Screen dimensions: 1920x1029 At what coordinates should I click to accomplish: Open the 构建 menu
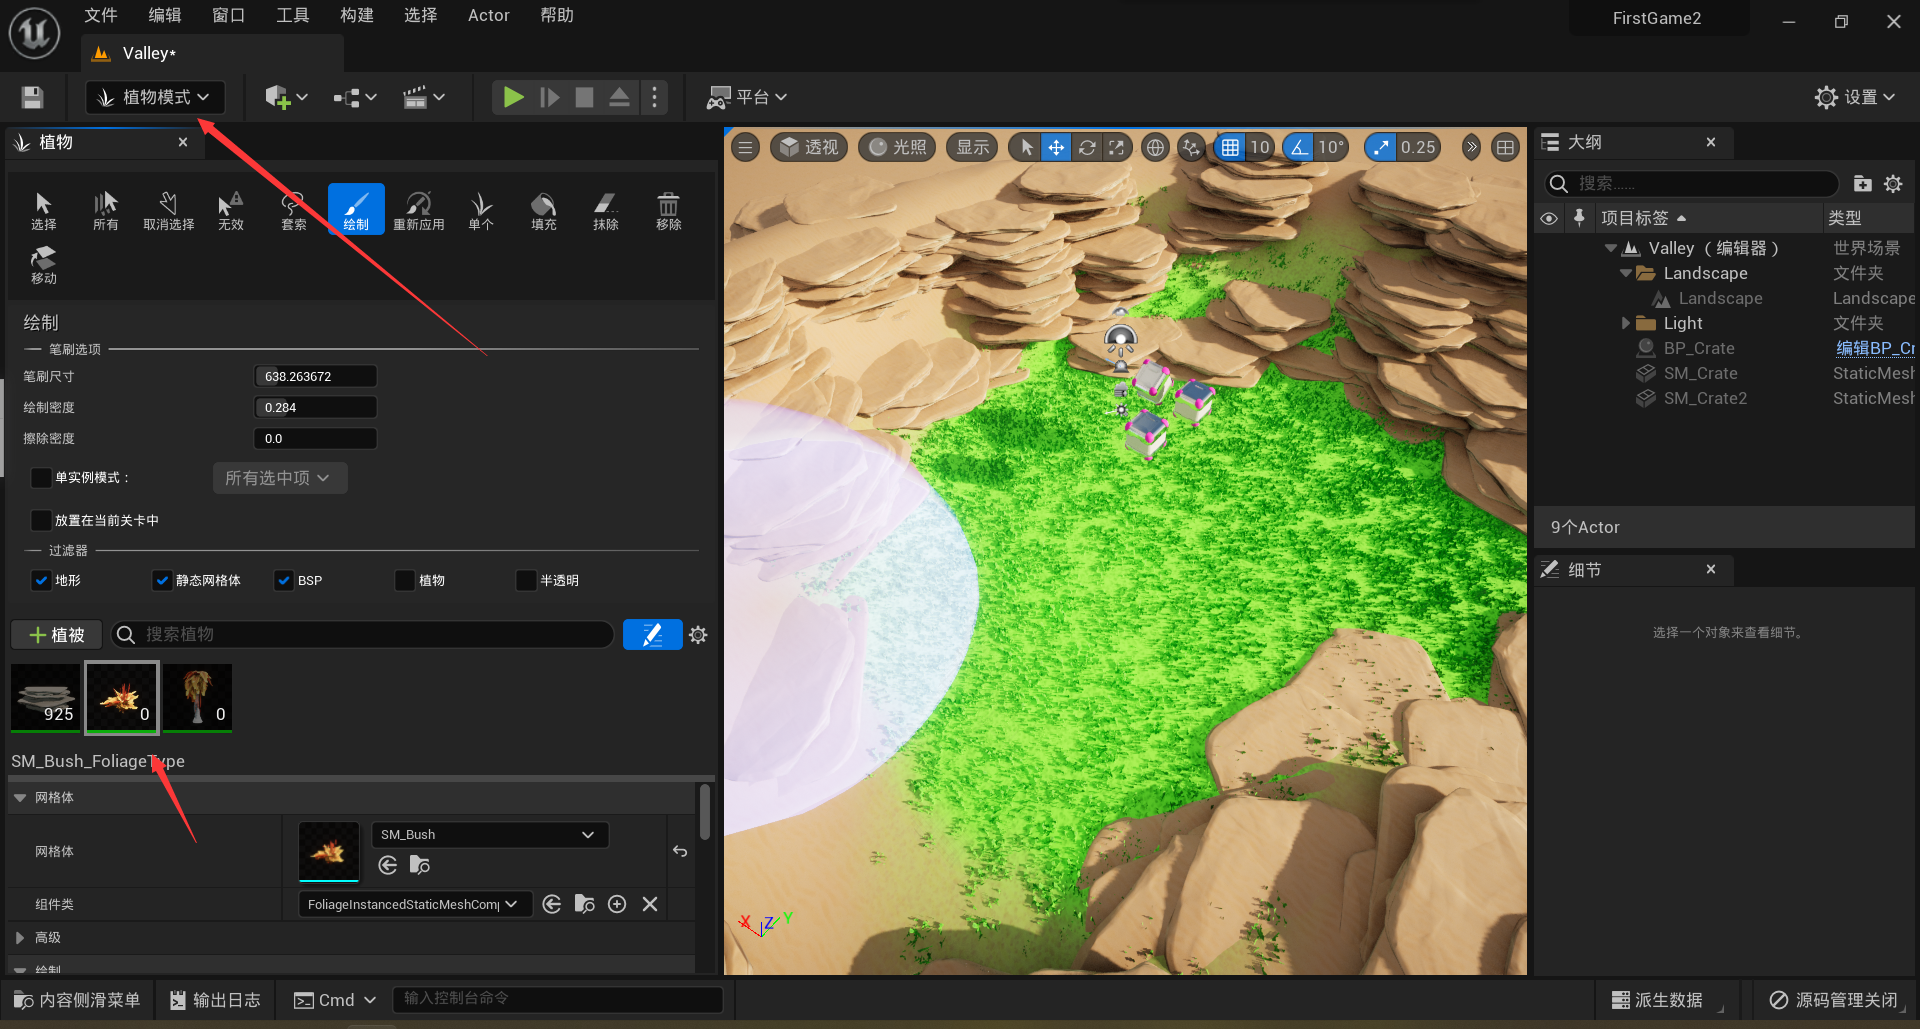click(357, 15)
